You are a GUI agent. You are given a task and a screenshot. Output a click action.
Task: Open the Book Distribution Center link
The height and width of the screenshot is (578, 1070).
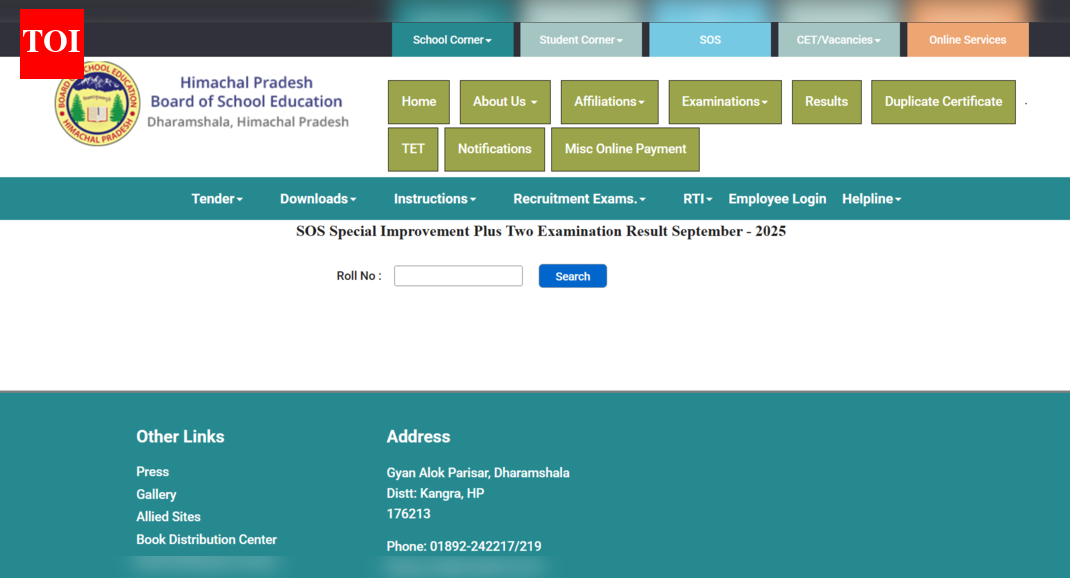tap(206, 539)
